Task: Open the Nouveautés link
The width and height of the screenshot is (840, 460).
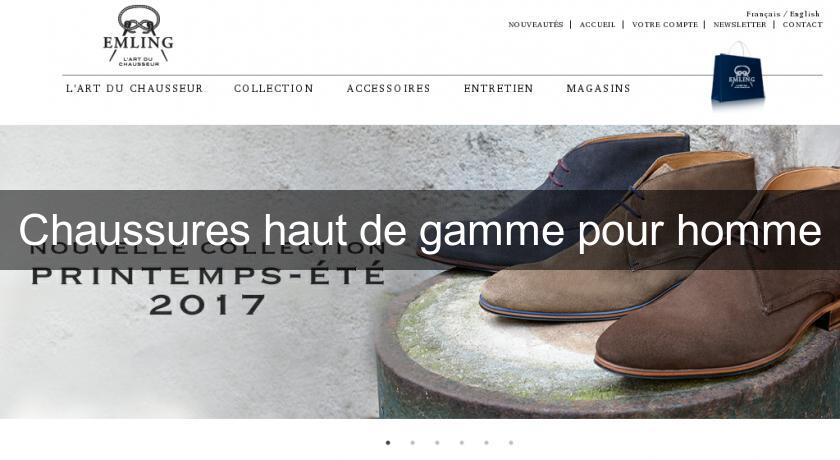Action: click(x=536, y=25)
